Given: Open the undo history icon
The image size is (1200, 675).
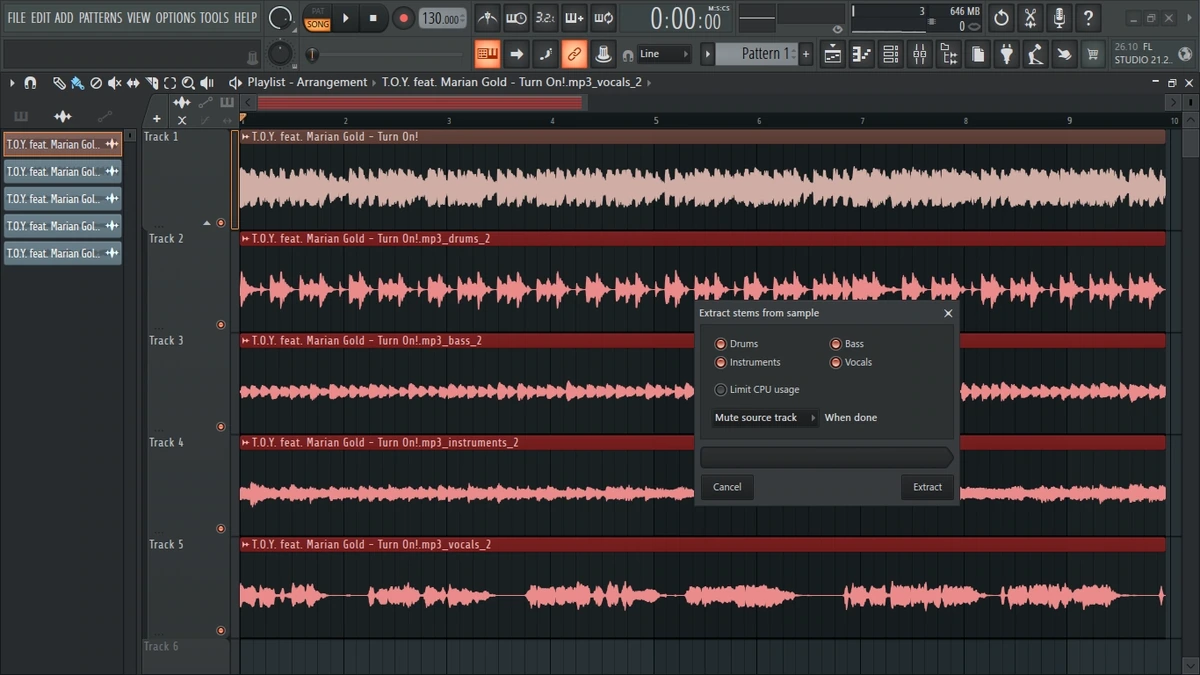Looking at the screenshot, I should click(x=1001, y=18).
